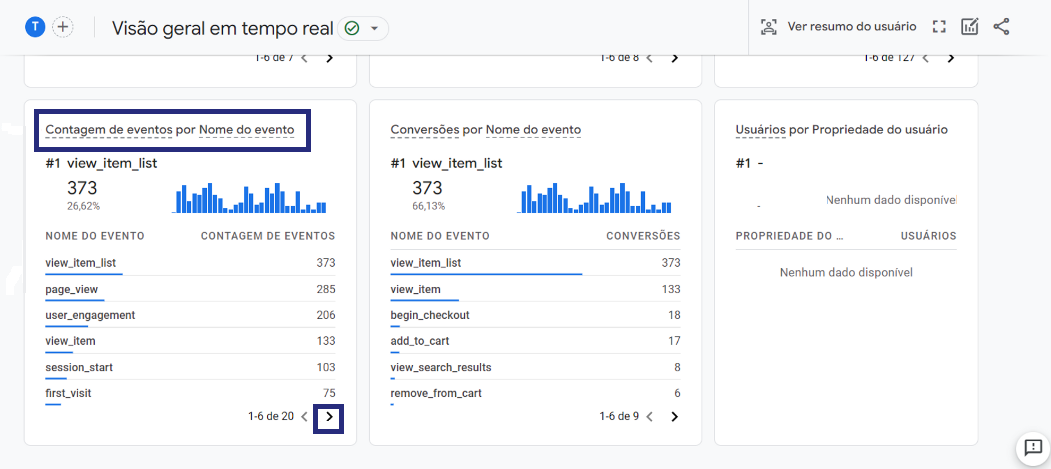
Task: Show previous page of conversions table
Action: point(649,417)
